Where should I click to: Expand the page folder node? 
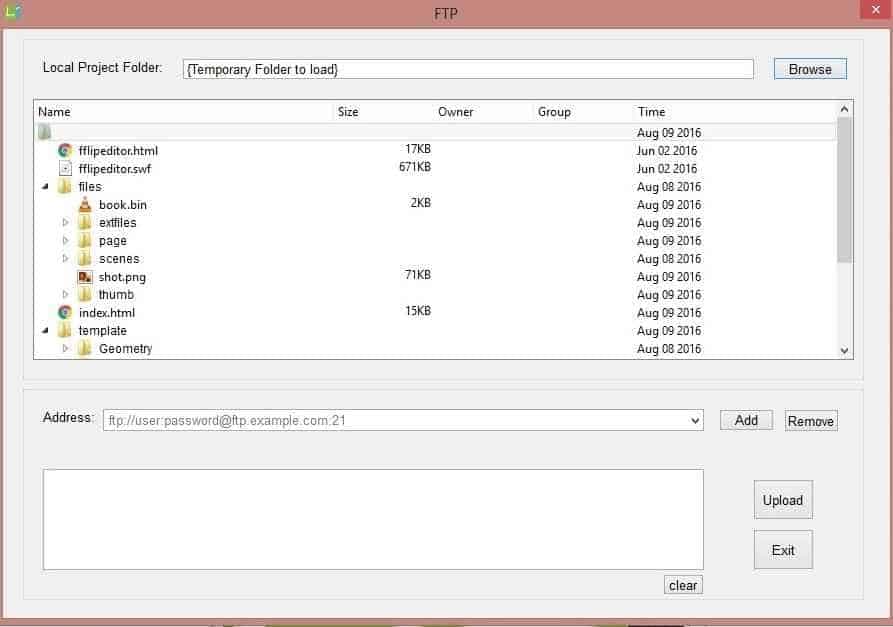click(x=65, y=240)
